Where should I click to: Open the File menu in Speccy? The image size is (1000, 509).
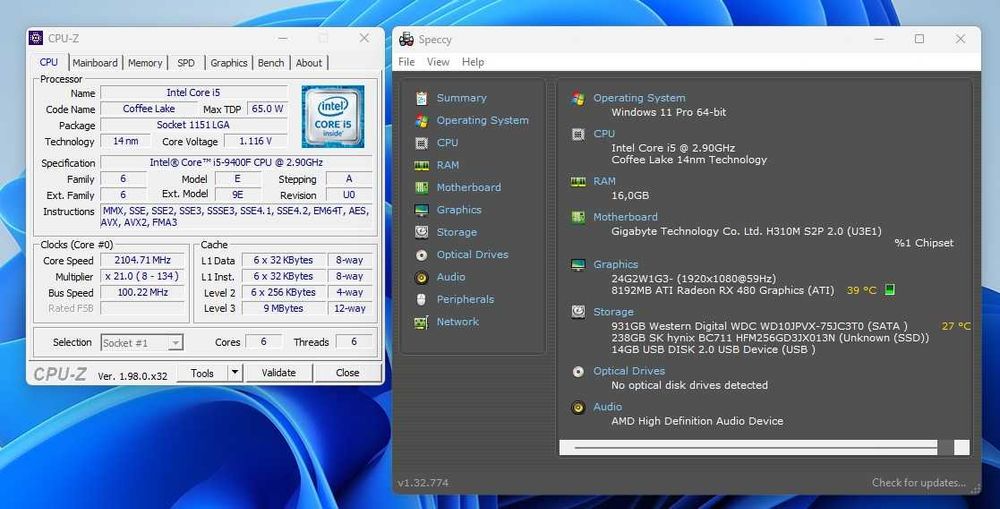tap(406, 62)
